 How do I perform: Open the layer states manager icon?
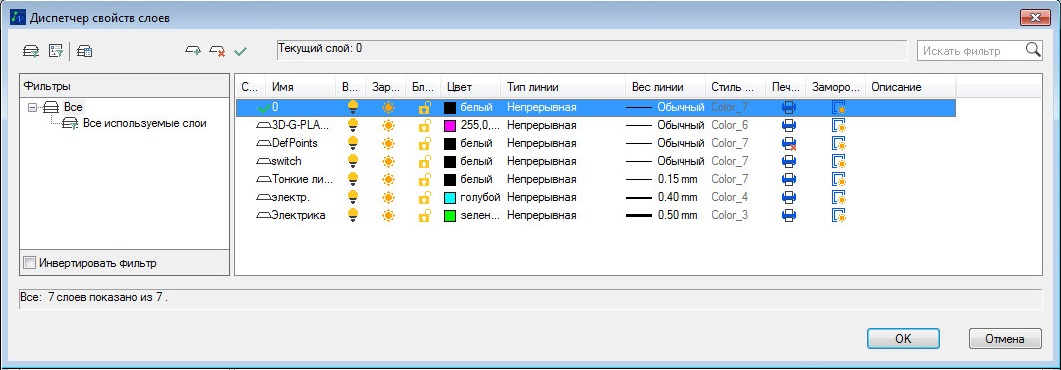[x=85, y=50]
